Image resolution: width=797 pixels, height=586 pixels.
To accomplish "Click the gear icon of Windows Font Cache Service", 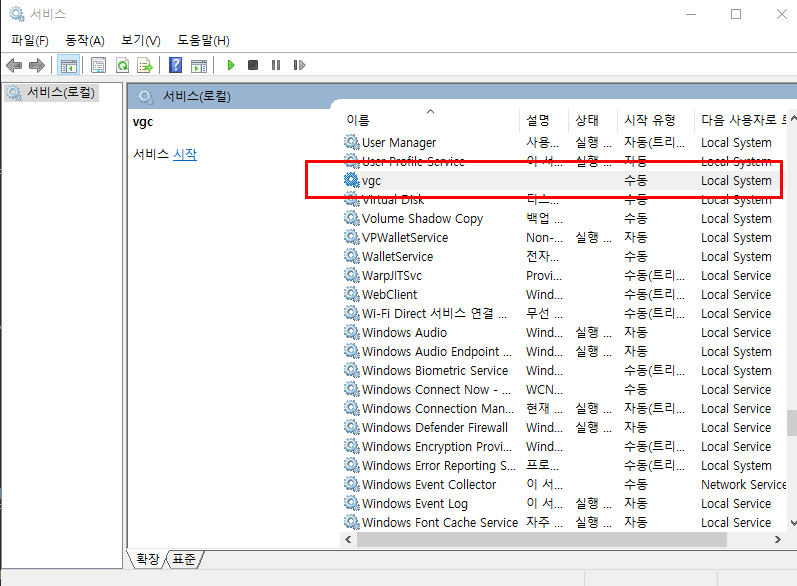I will (x=352, y=521).
